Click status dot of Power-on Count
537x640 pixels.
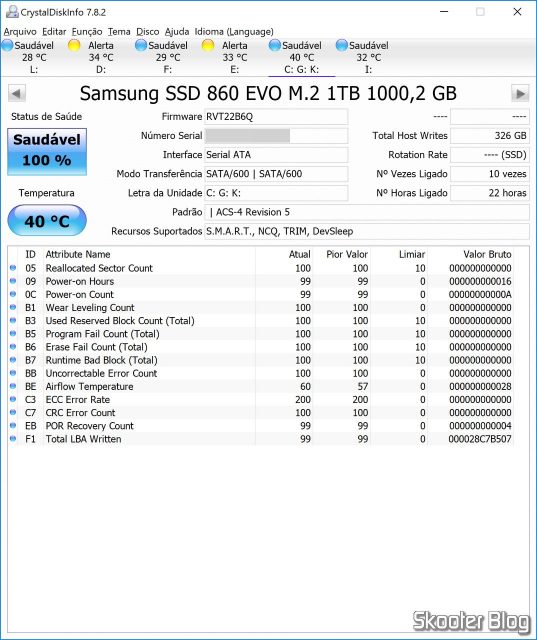(x=13, y=294)
